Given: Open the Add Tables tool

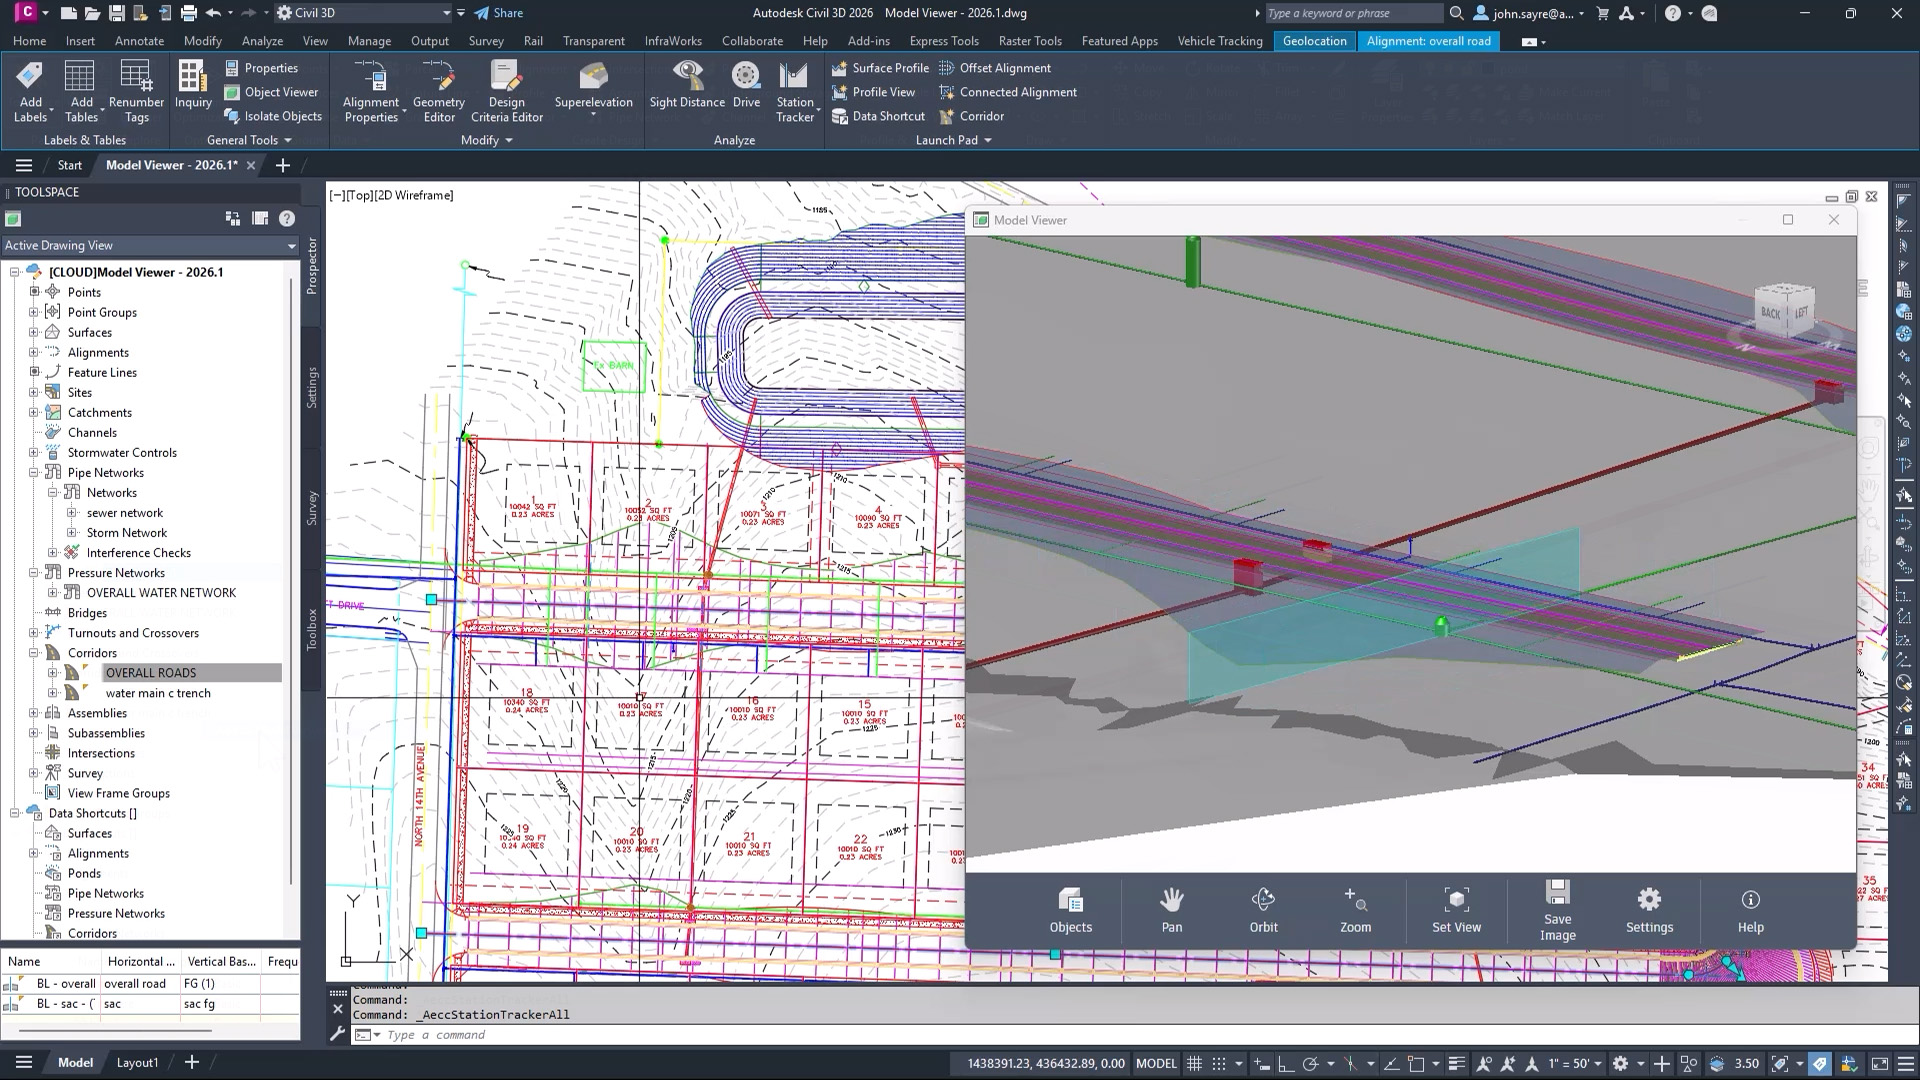Looking at the screenshot, I should click(x=81, y=91).
